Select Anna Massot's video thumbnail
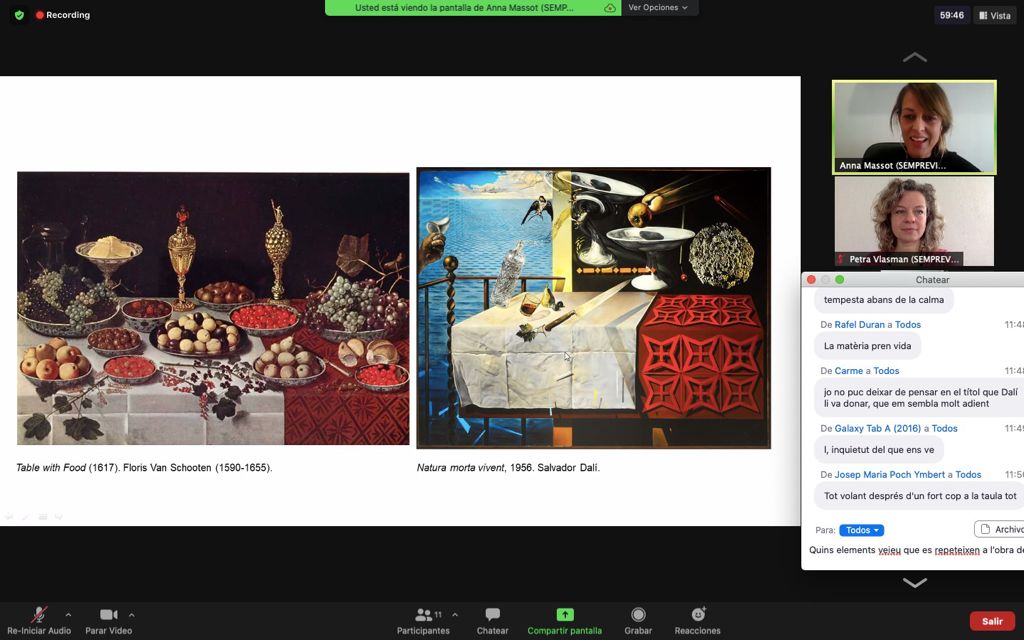Screen dimensions: 1024x640 tap(914, 127)
